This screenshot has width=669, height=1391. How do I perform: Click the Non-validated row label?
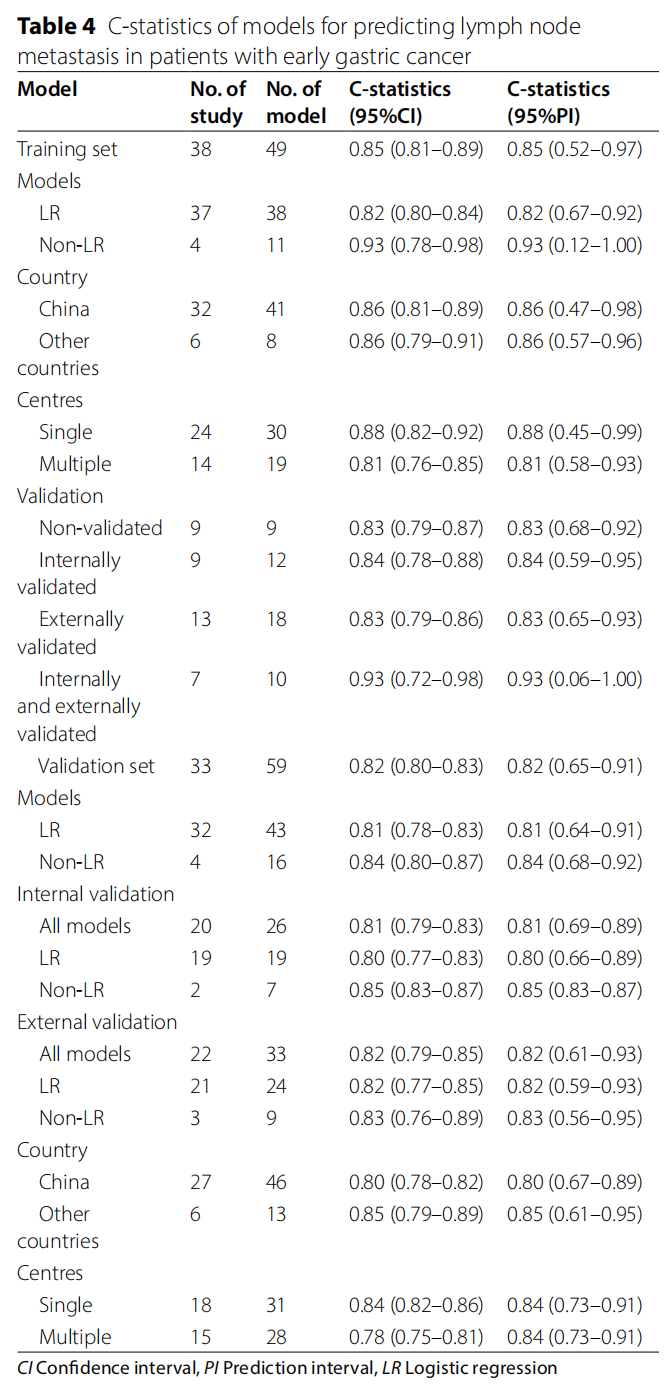[x=100, y=528]
